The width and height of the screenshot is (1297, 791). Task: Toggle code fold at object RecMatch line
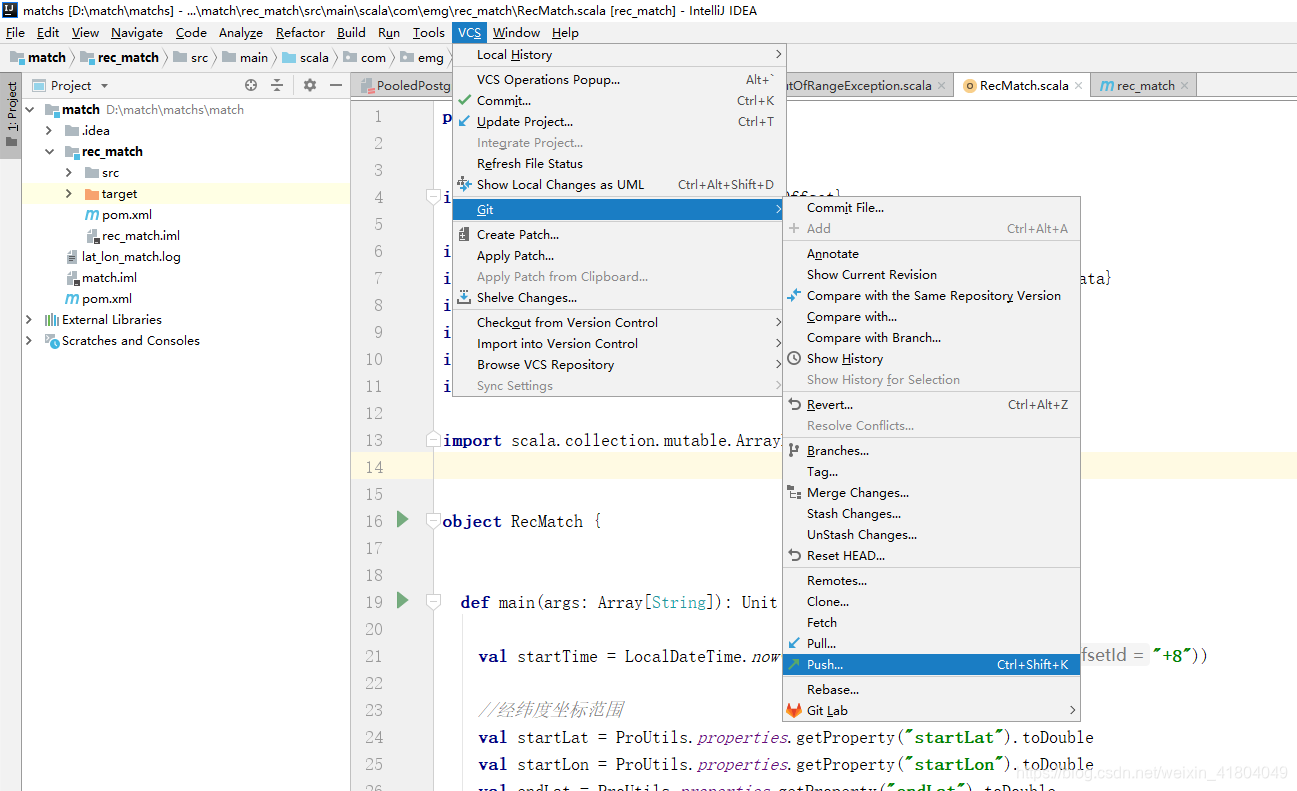(433, 521)
